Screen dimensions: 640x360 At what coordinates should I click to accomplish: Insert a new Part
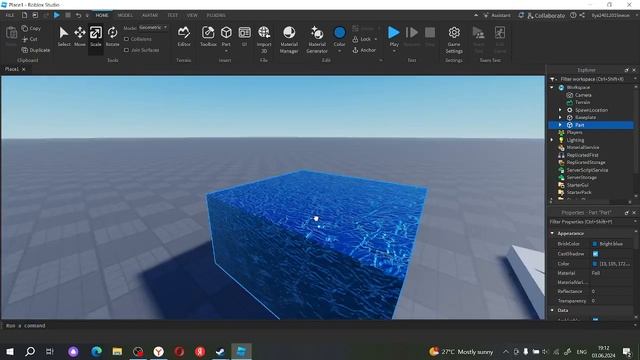[x=226, y=36]
